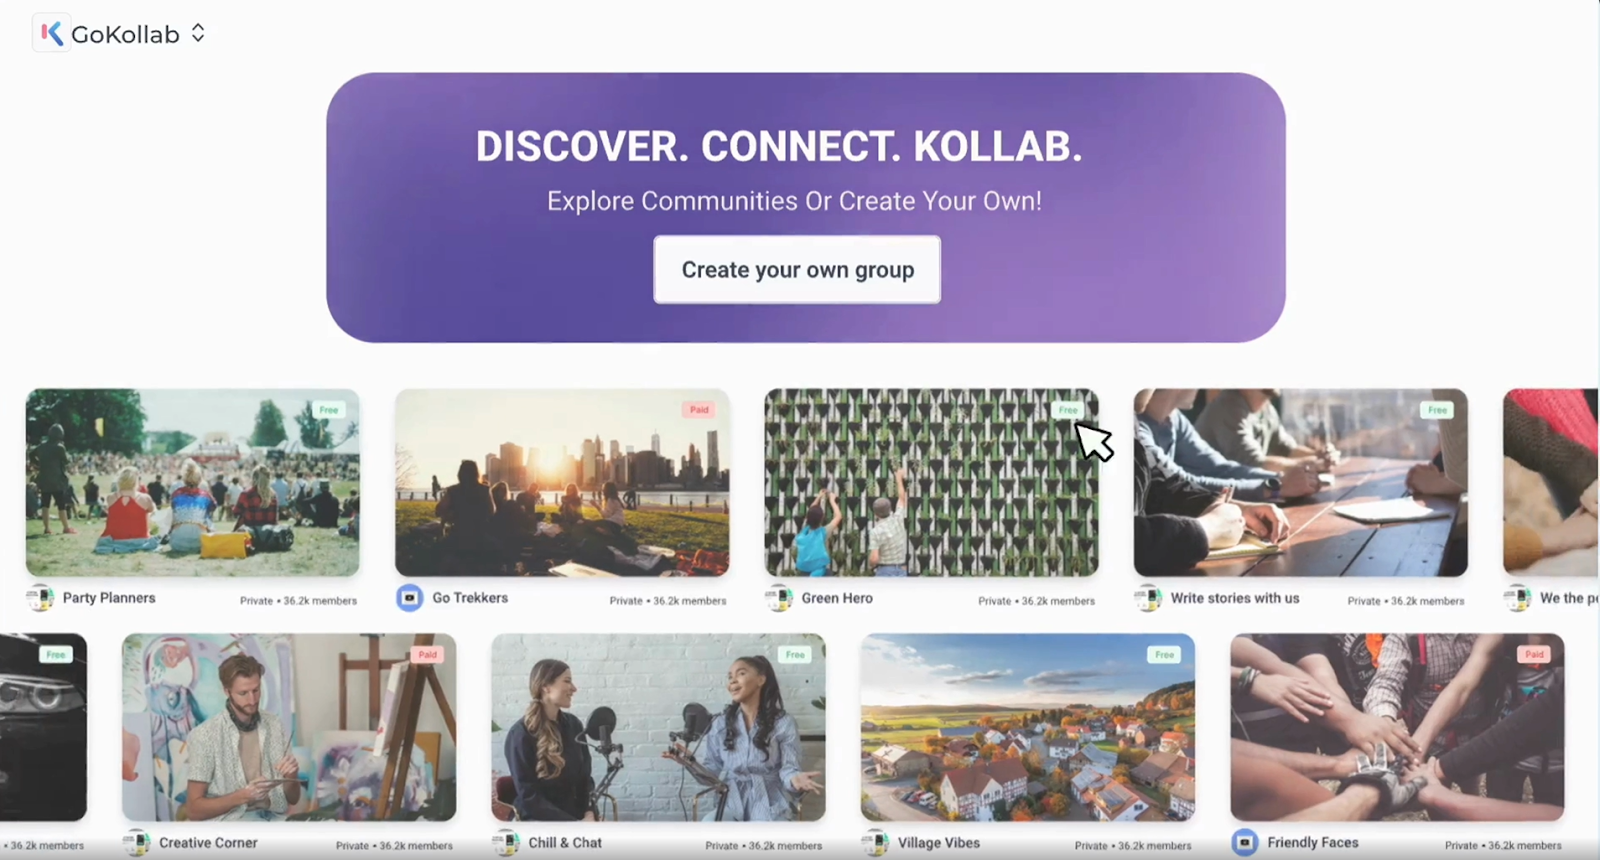This screenshot has height=860, width=1600.
Task: Click the Free badge on Green Hero card
Action: (x=1068, y=410)
